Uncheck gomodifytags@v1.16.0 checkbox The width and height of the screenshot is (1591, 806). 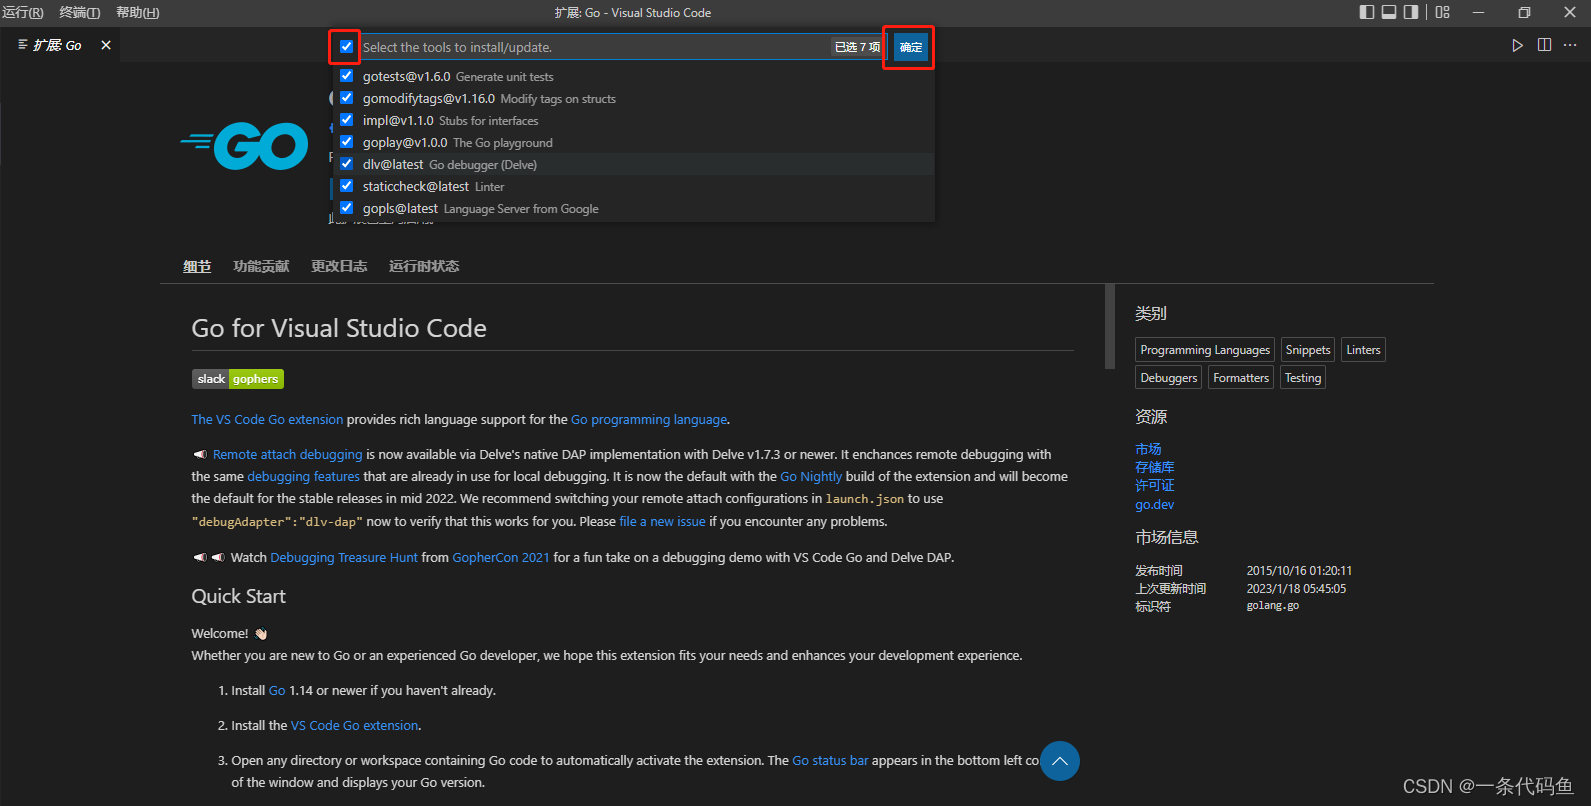pyautogui.click(x=346, y=98)
